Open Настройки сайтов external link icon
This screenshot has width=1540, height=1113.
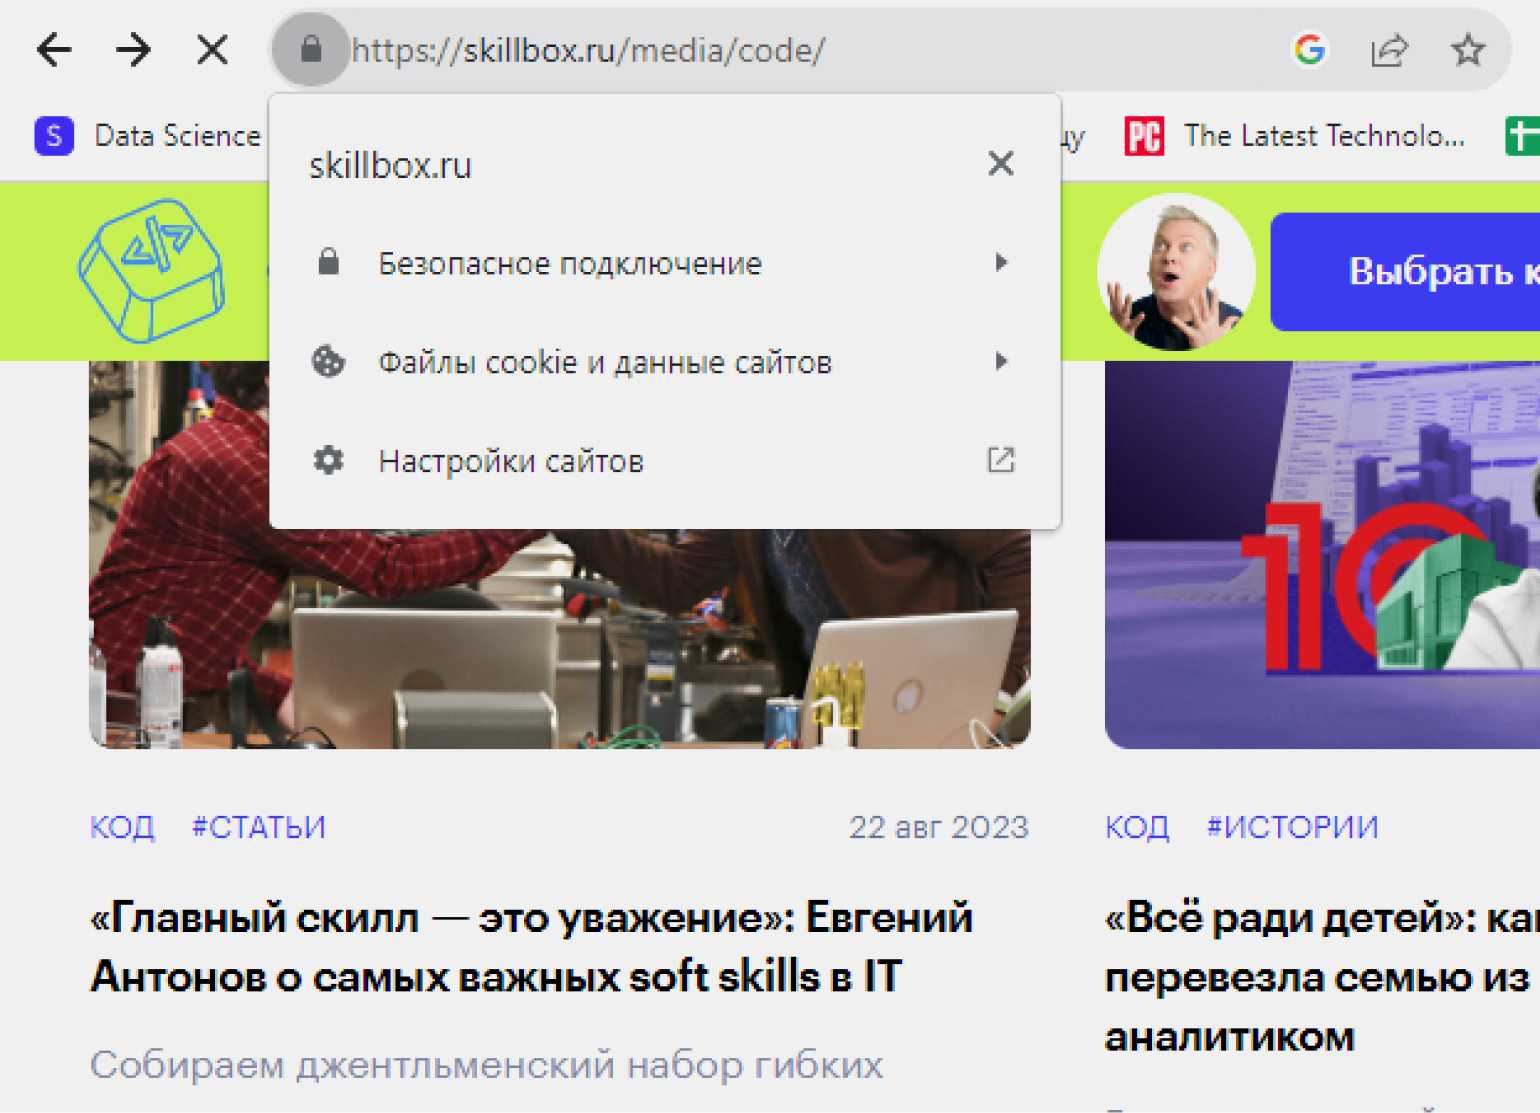(x=1001, y=460)
